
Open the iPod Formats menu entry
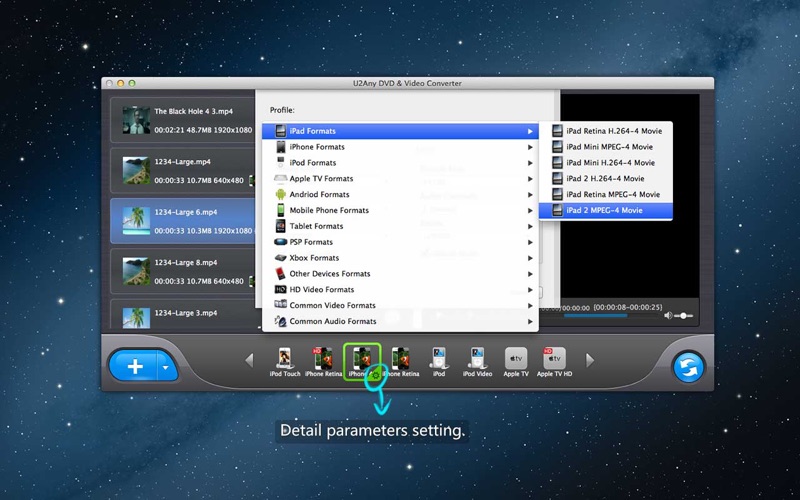(x=400, y=163)
